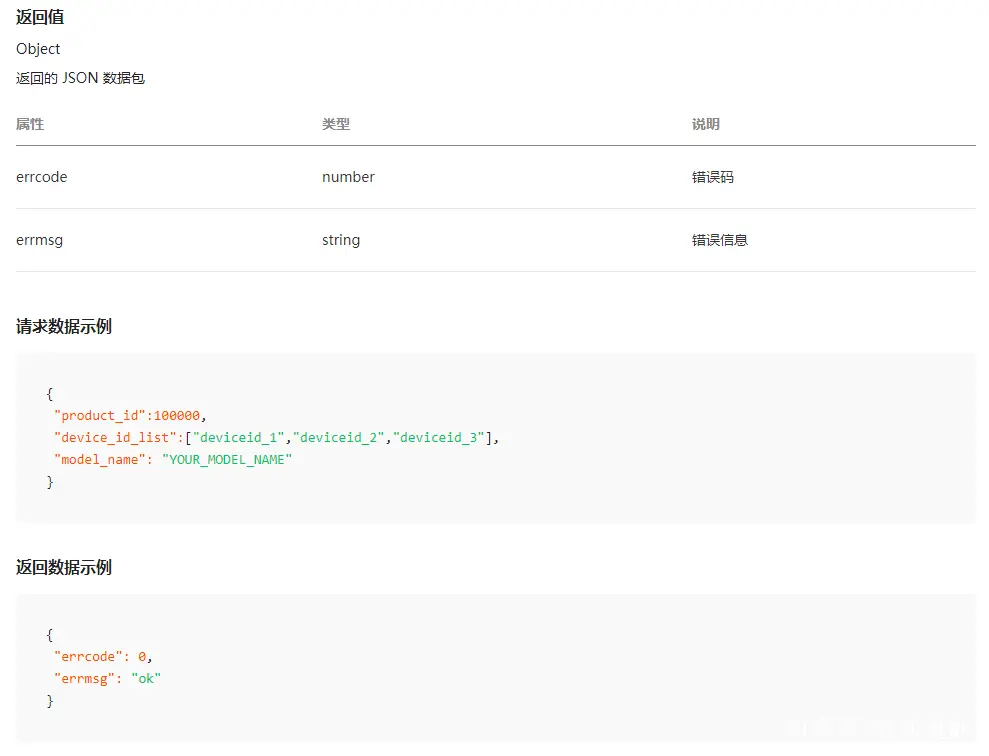Click the 返回值 heading
This screenshot has width=989, height=756.
pos(40,17)
